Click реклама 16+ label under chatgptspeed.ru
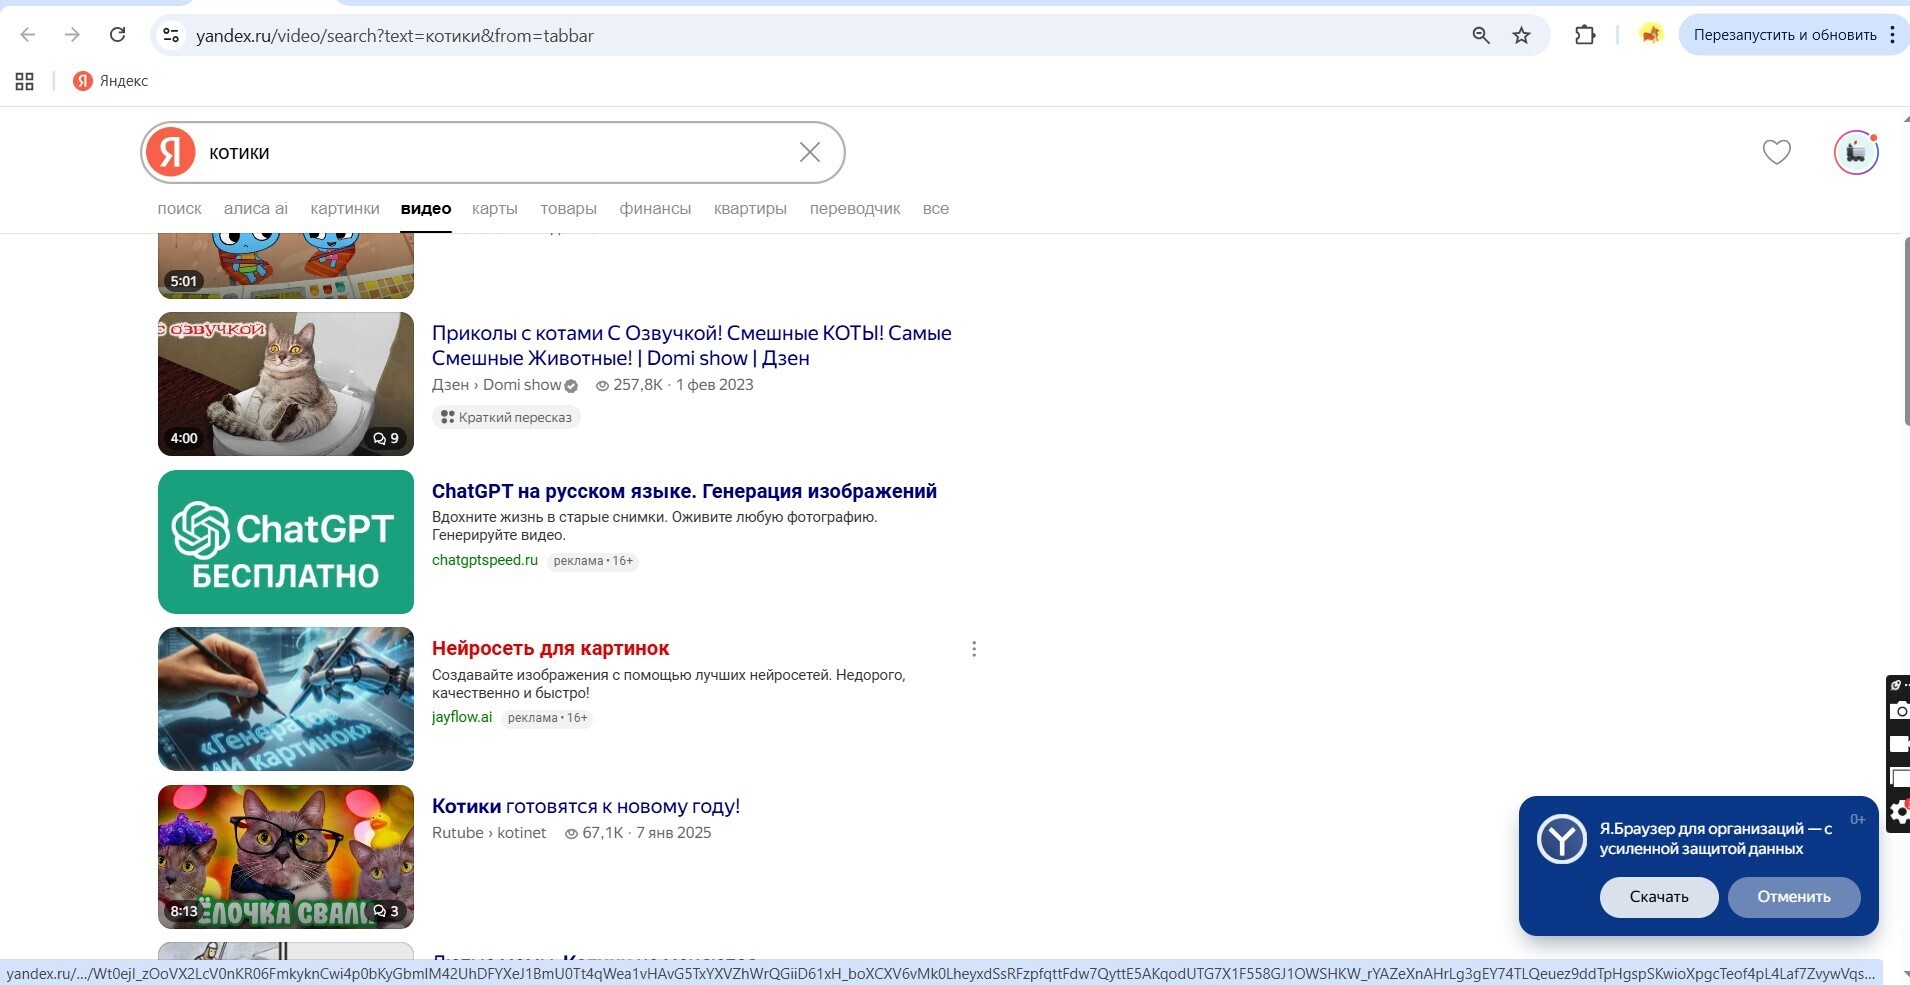 click(593, 561)
